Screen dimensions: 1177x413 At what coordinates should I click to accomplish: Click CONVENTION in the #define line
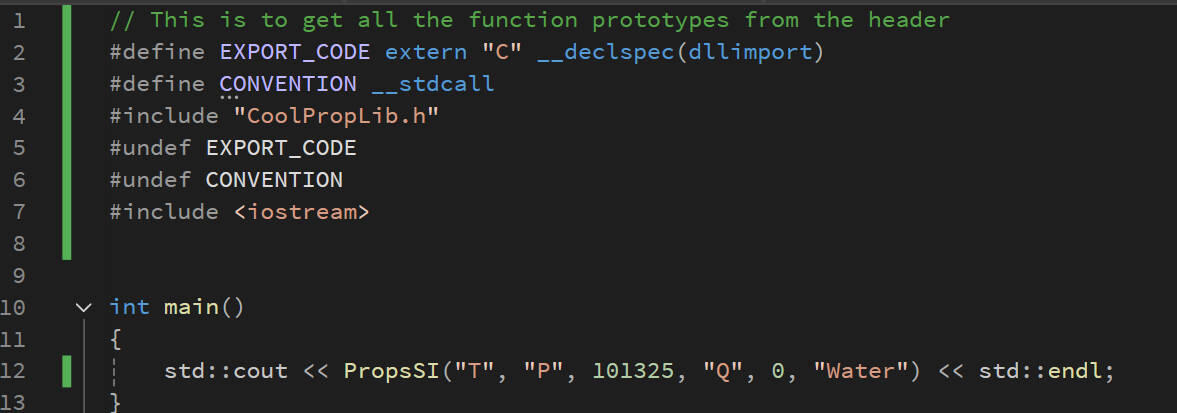coord(288,84)
